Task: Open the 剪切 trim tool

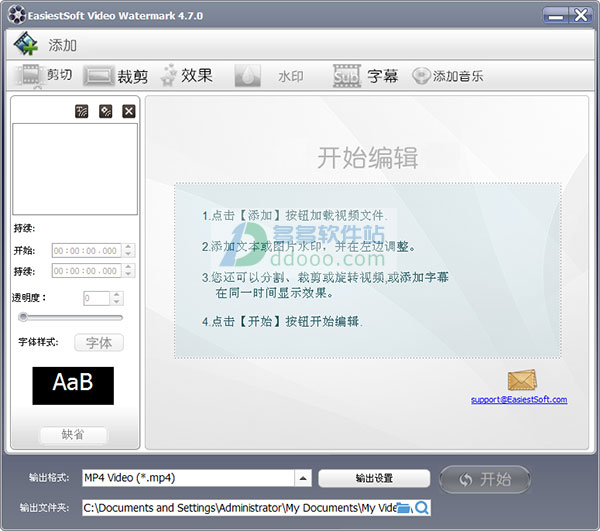Action: click(43, 75)
